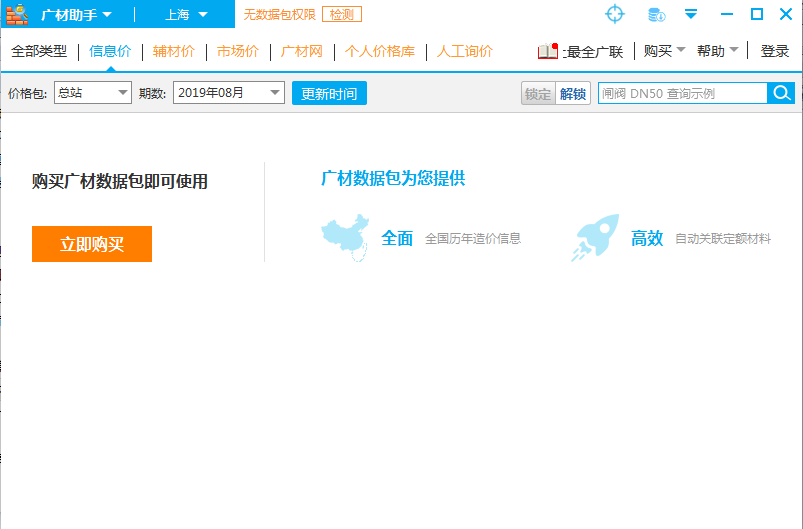
Task: Open the 价格包 总站 combo box
Action: (93, 93)
